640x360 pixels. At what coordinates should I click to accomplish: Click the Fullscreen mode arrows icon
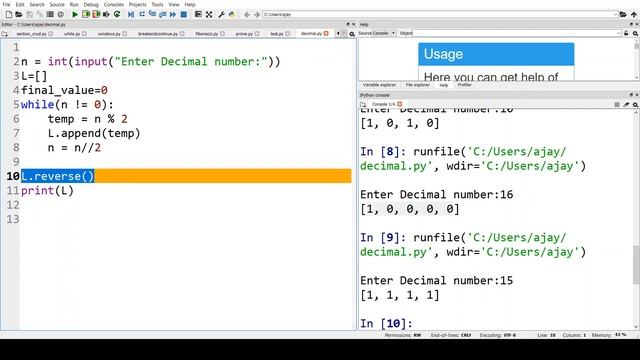(x=209, y=14)
